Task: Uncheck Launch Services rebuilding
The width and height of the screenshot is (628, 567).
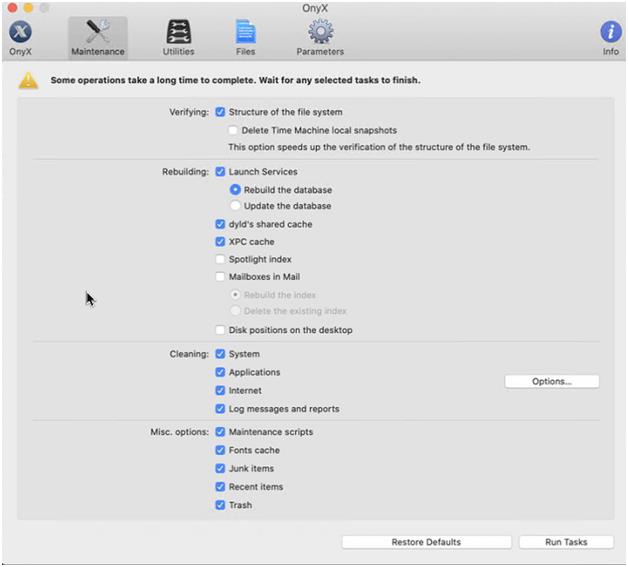Action: tap(220, 171)
